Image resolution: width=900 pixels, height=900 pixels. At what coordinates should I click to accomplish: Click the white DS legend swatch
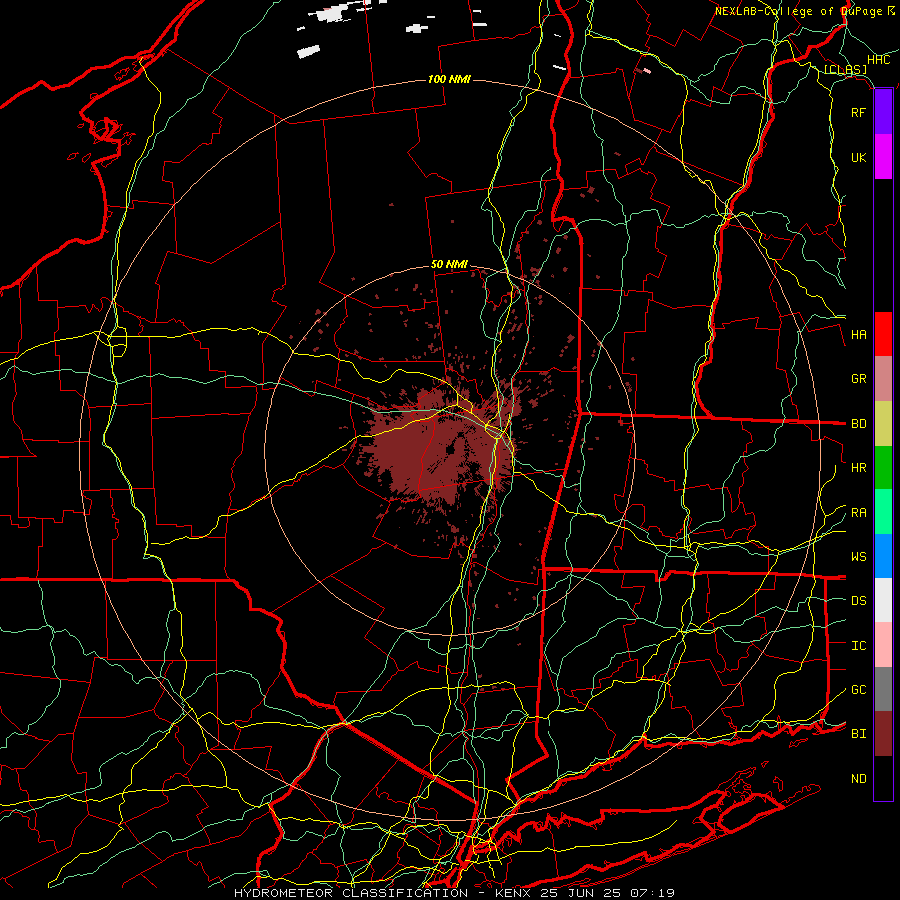[883, 600]
